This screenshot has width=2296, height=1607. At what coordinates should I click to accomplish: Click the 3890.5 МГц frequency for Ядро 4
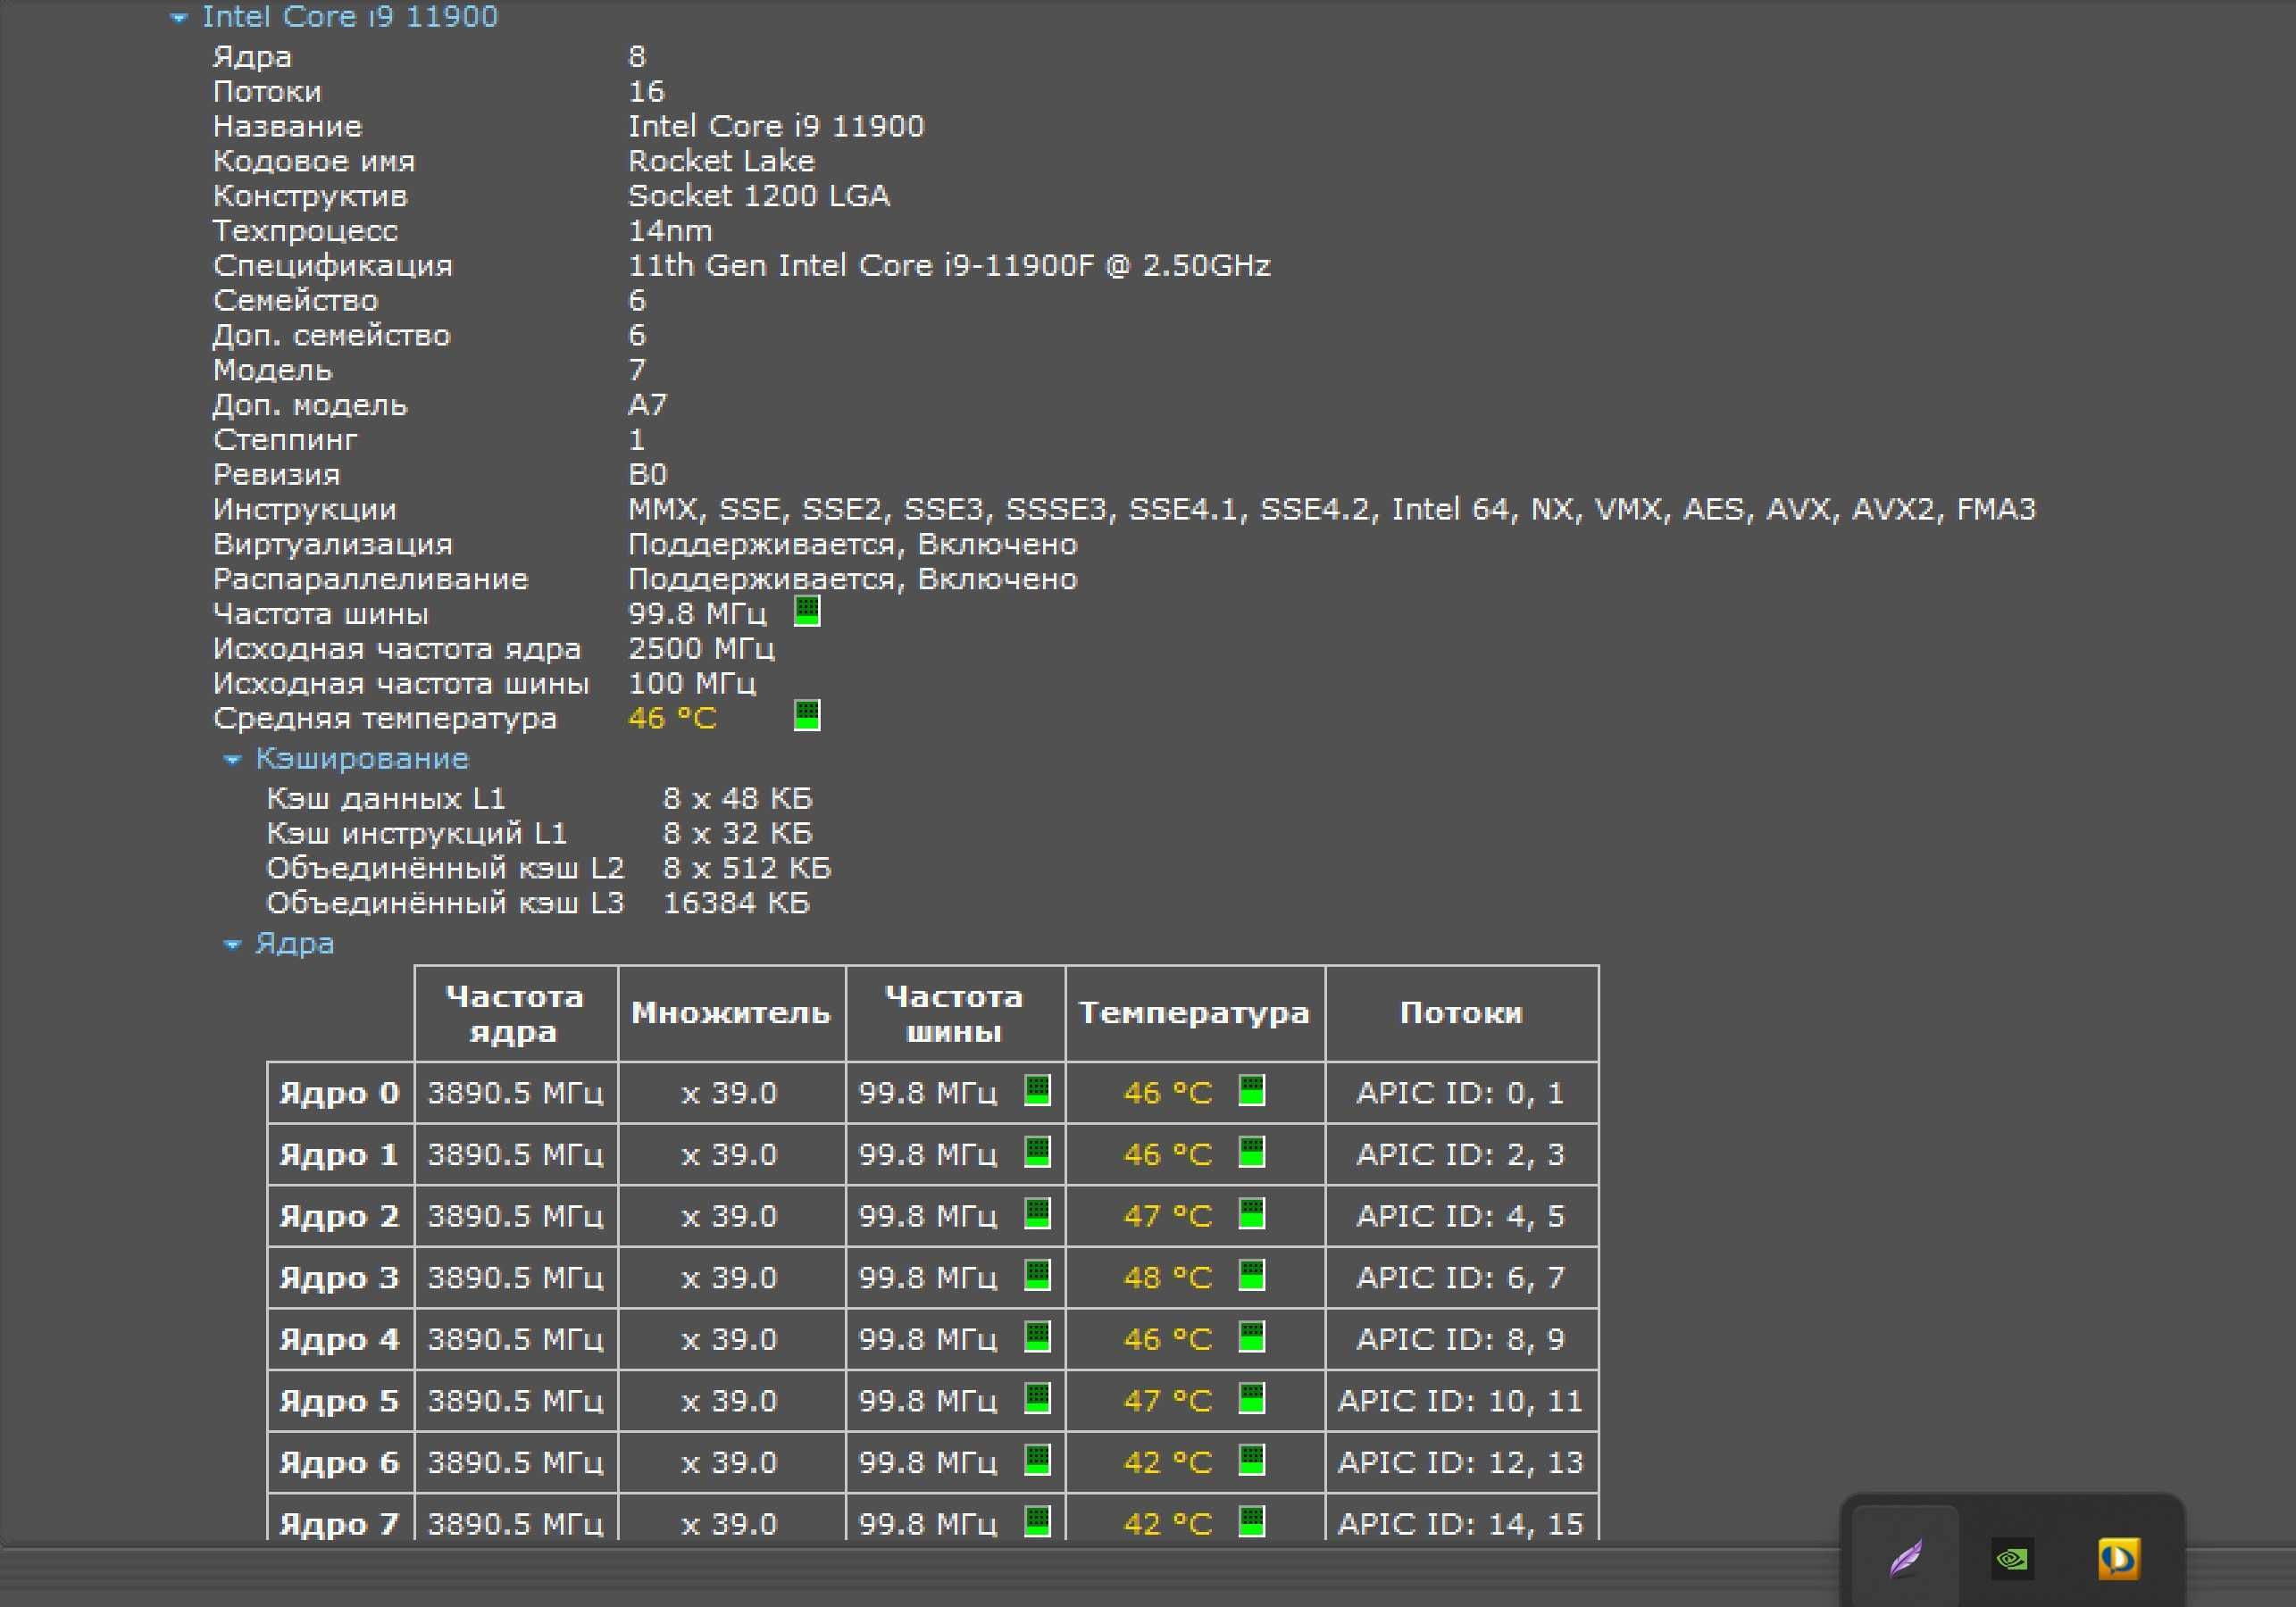coord(516,1340)
